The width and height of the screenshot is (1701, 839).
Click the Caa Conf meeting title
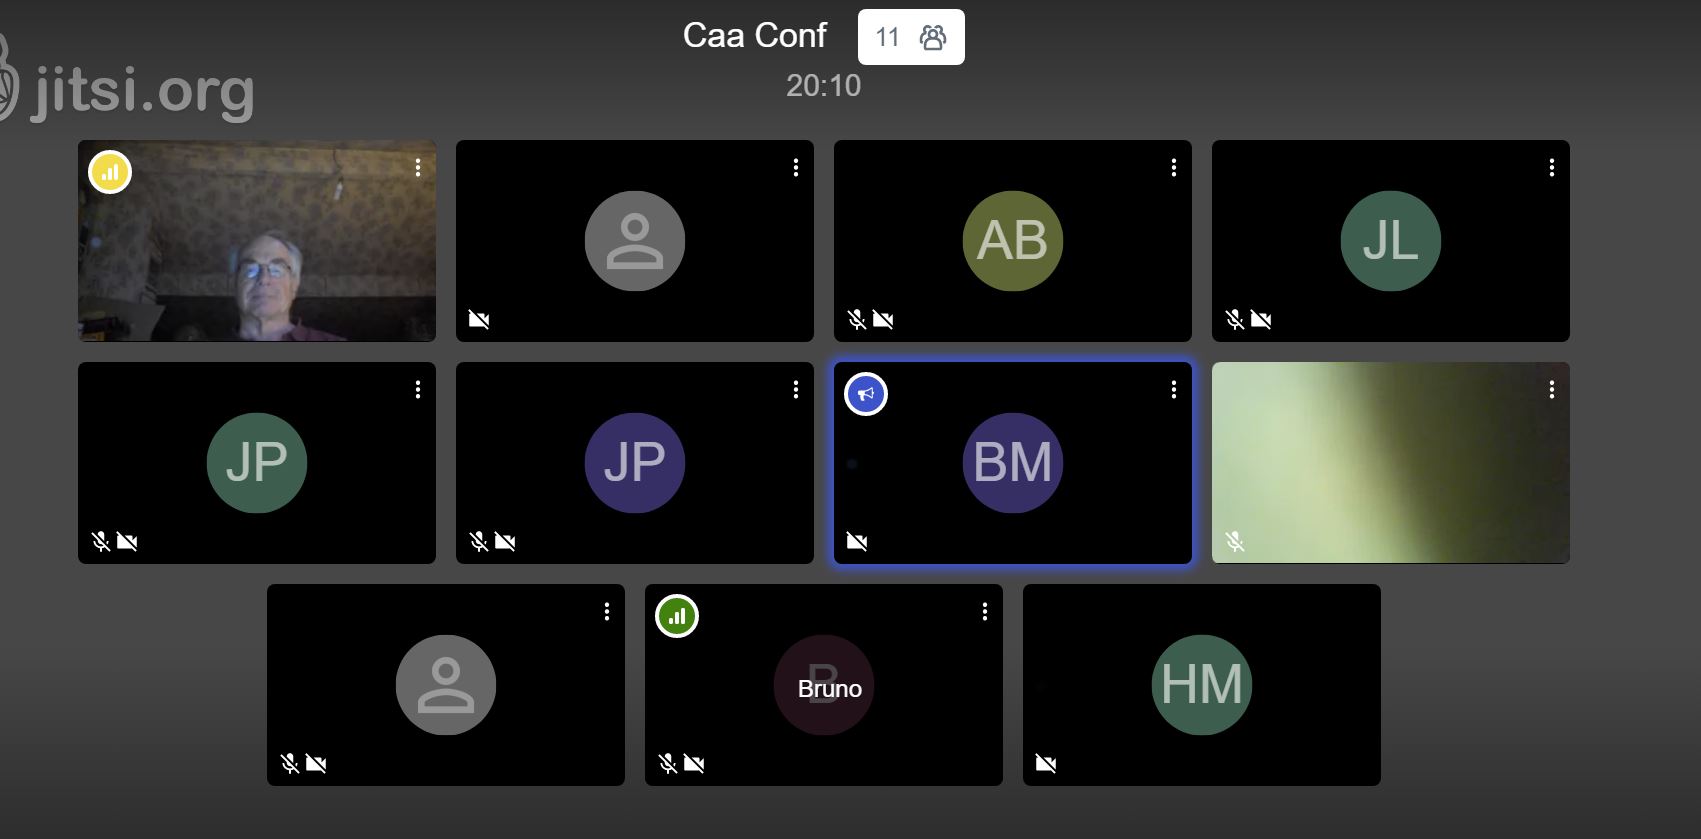click(755, 36)
